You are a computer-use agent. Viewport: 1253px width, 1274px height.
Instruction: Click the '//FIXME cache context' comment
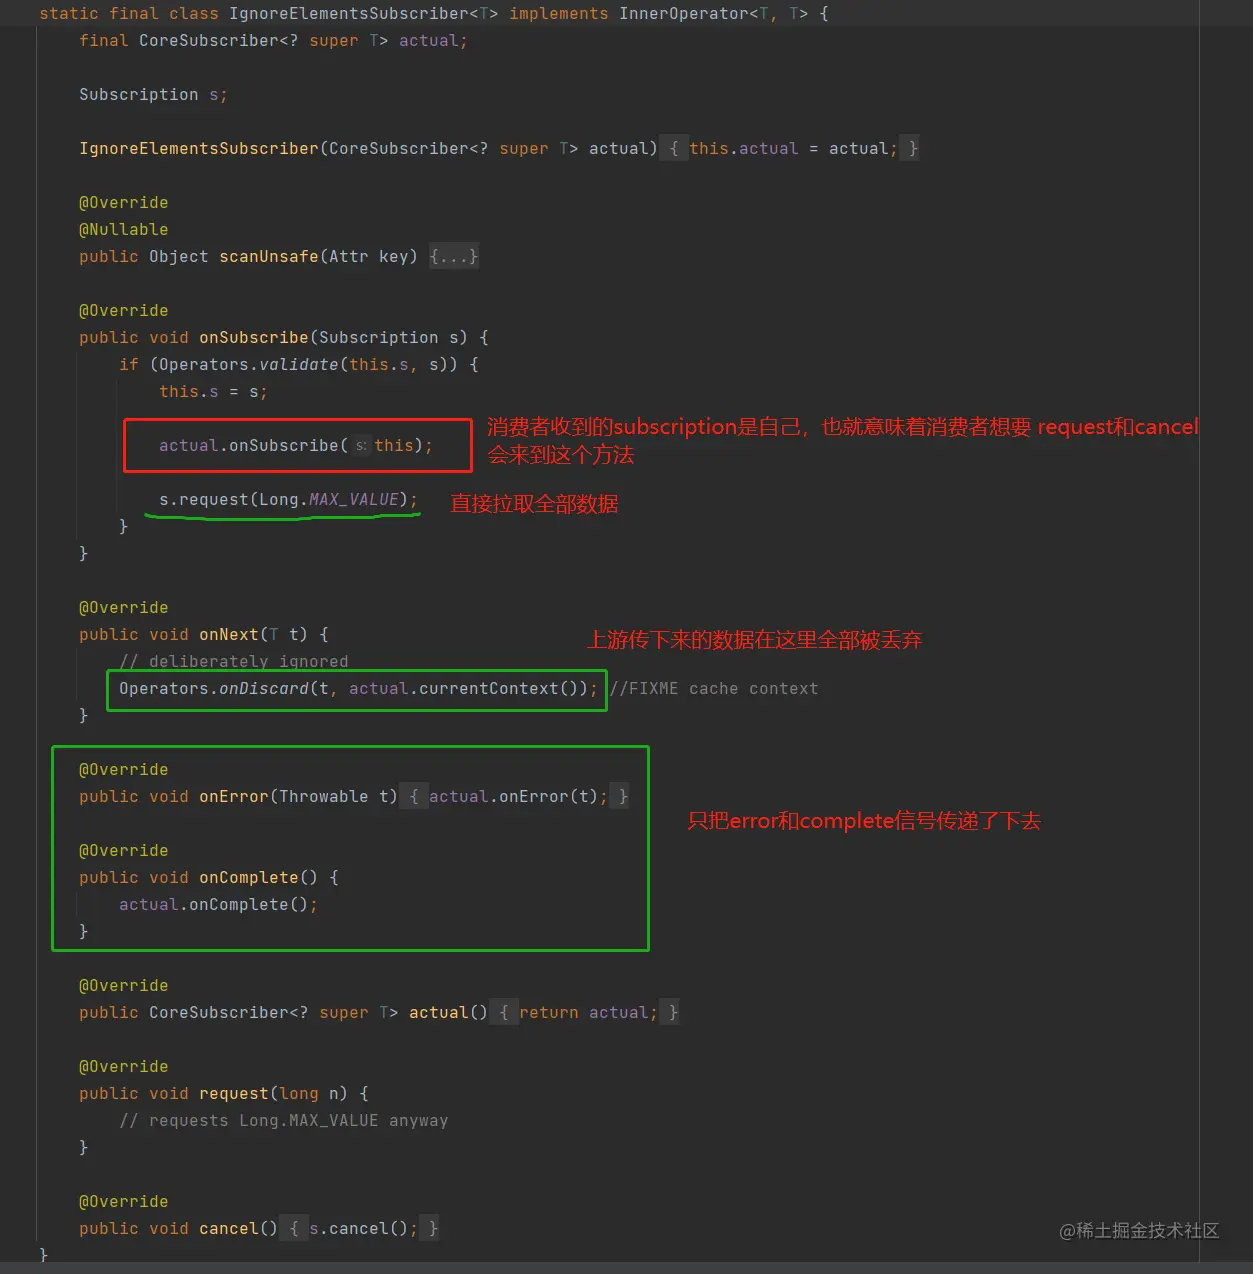tap(714, 689)
